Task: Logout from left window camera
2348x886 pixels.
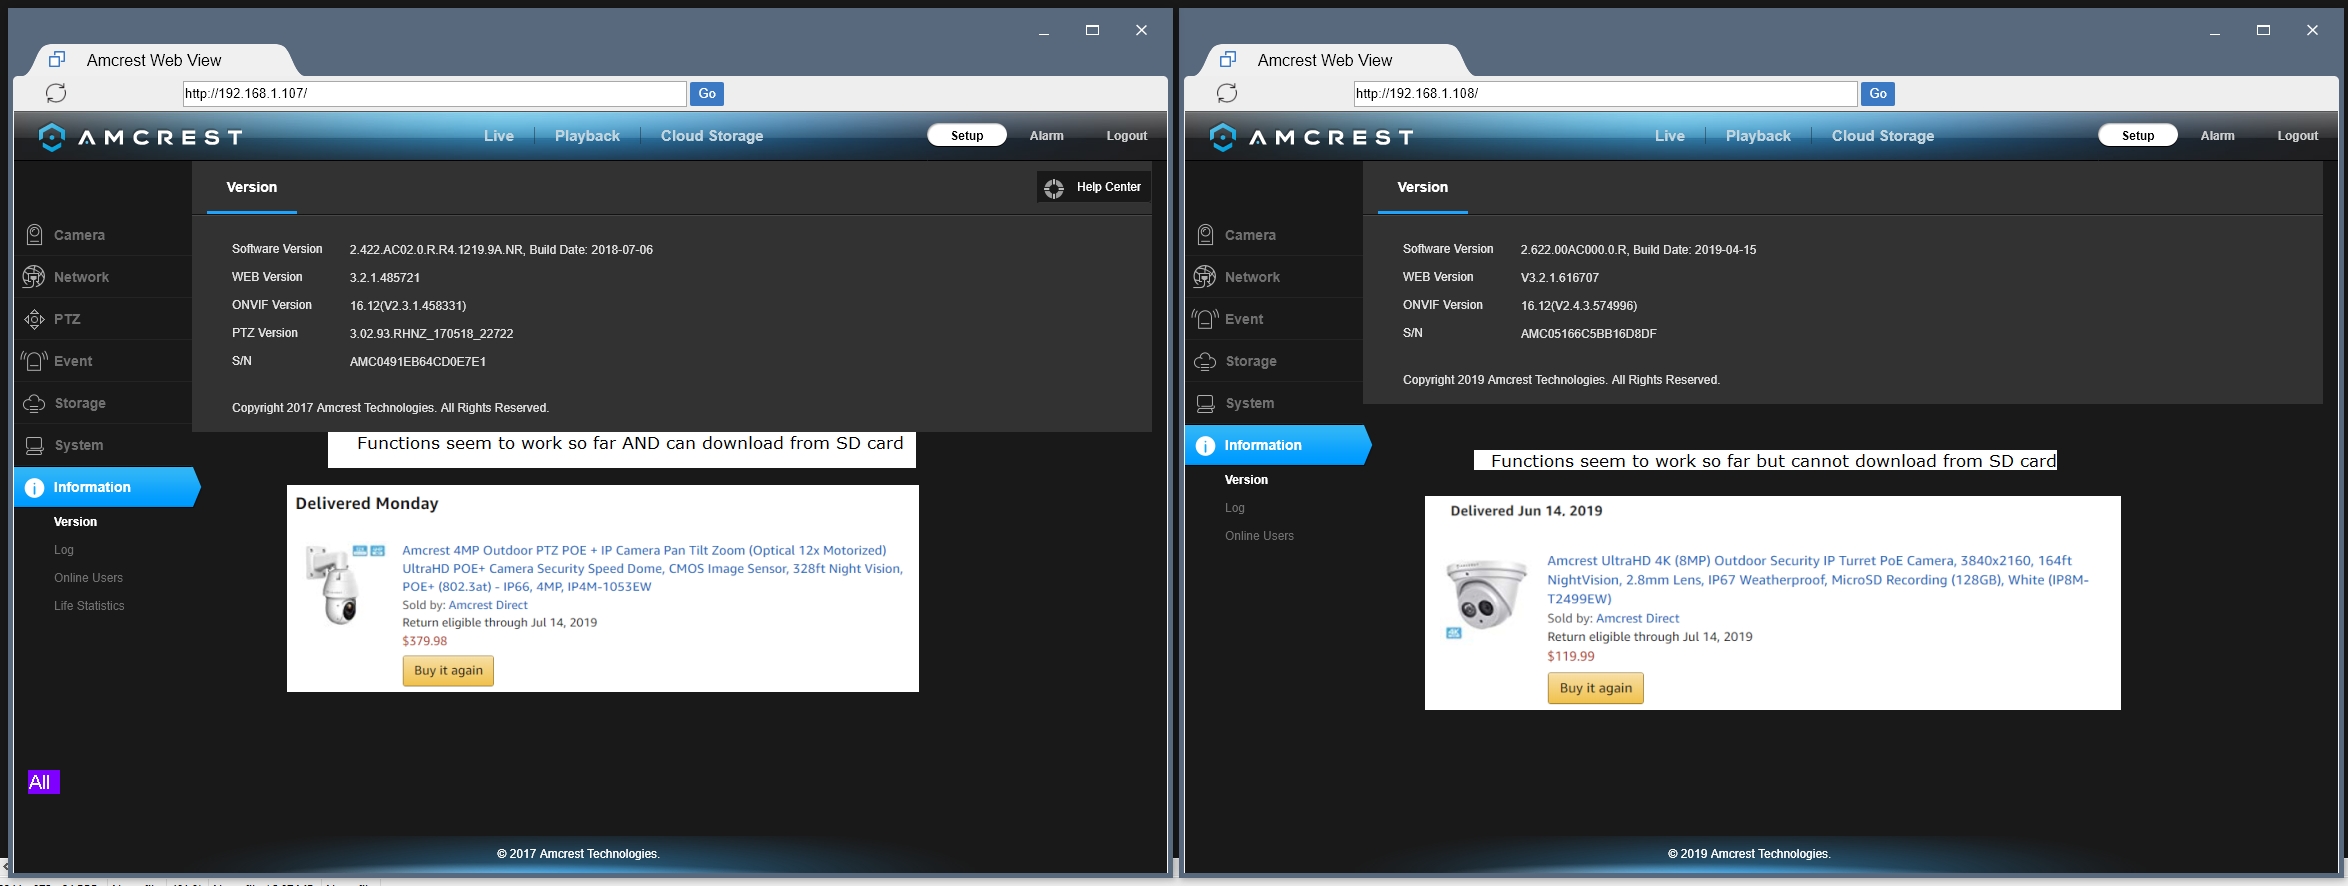Action: click(1127, 136)
